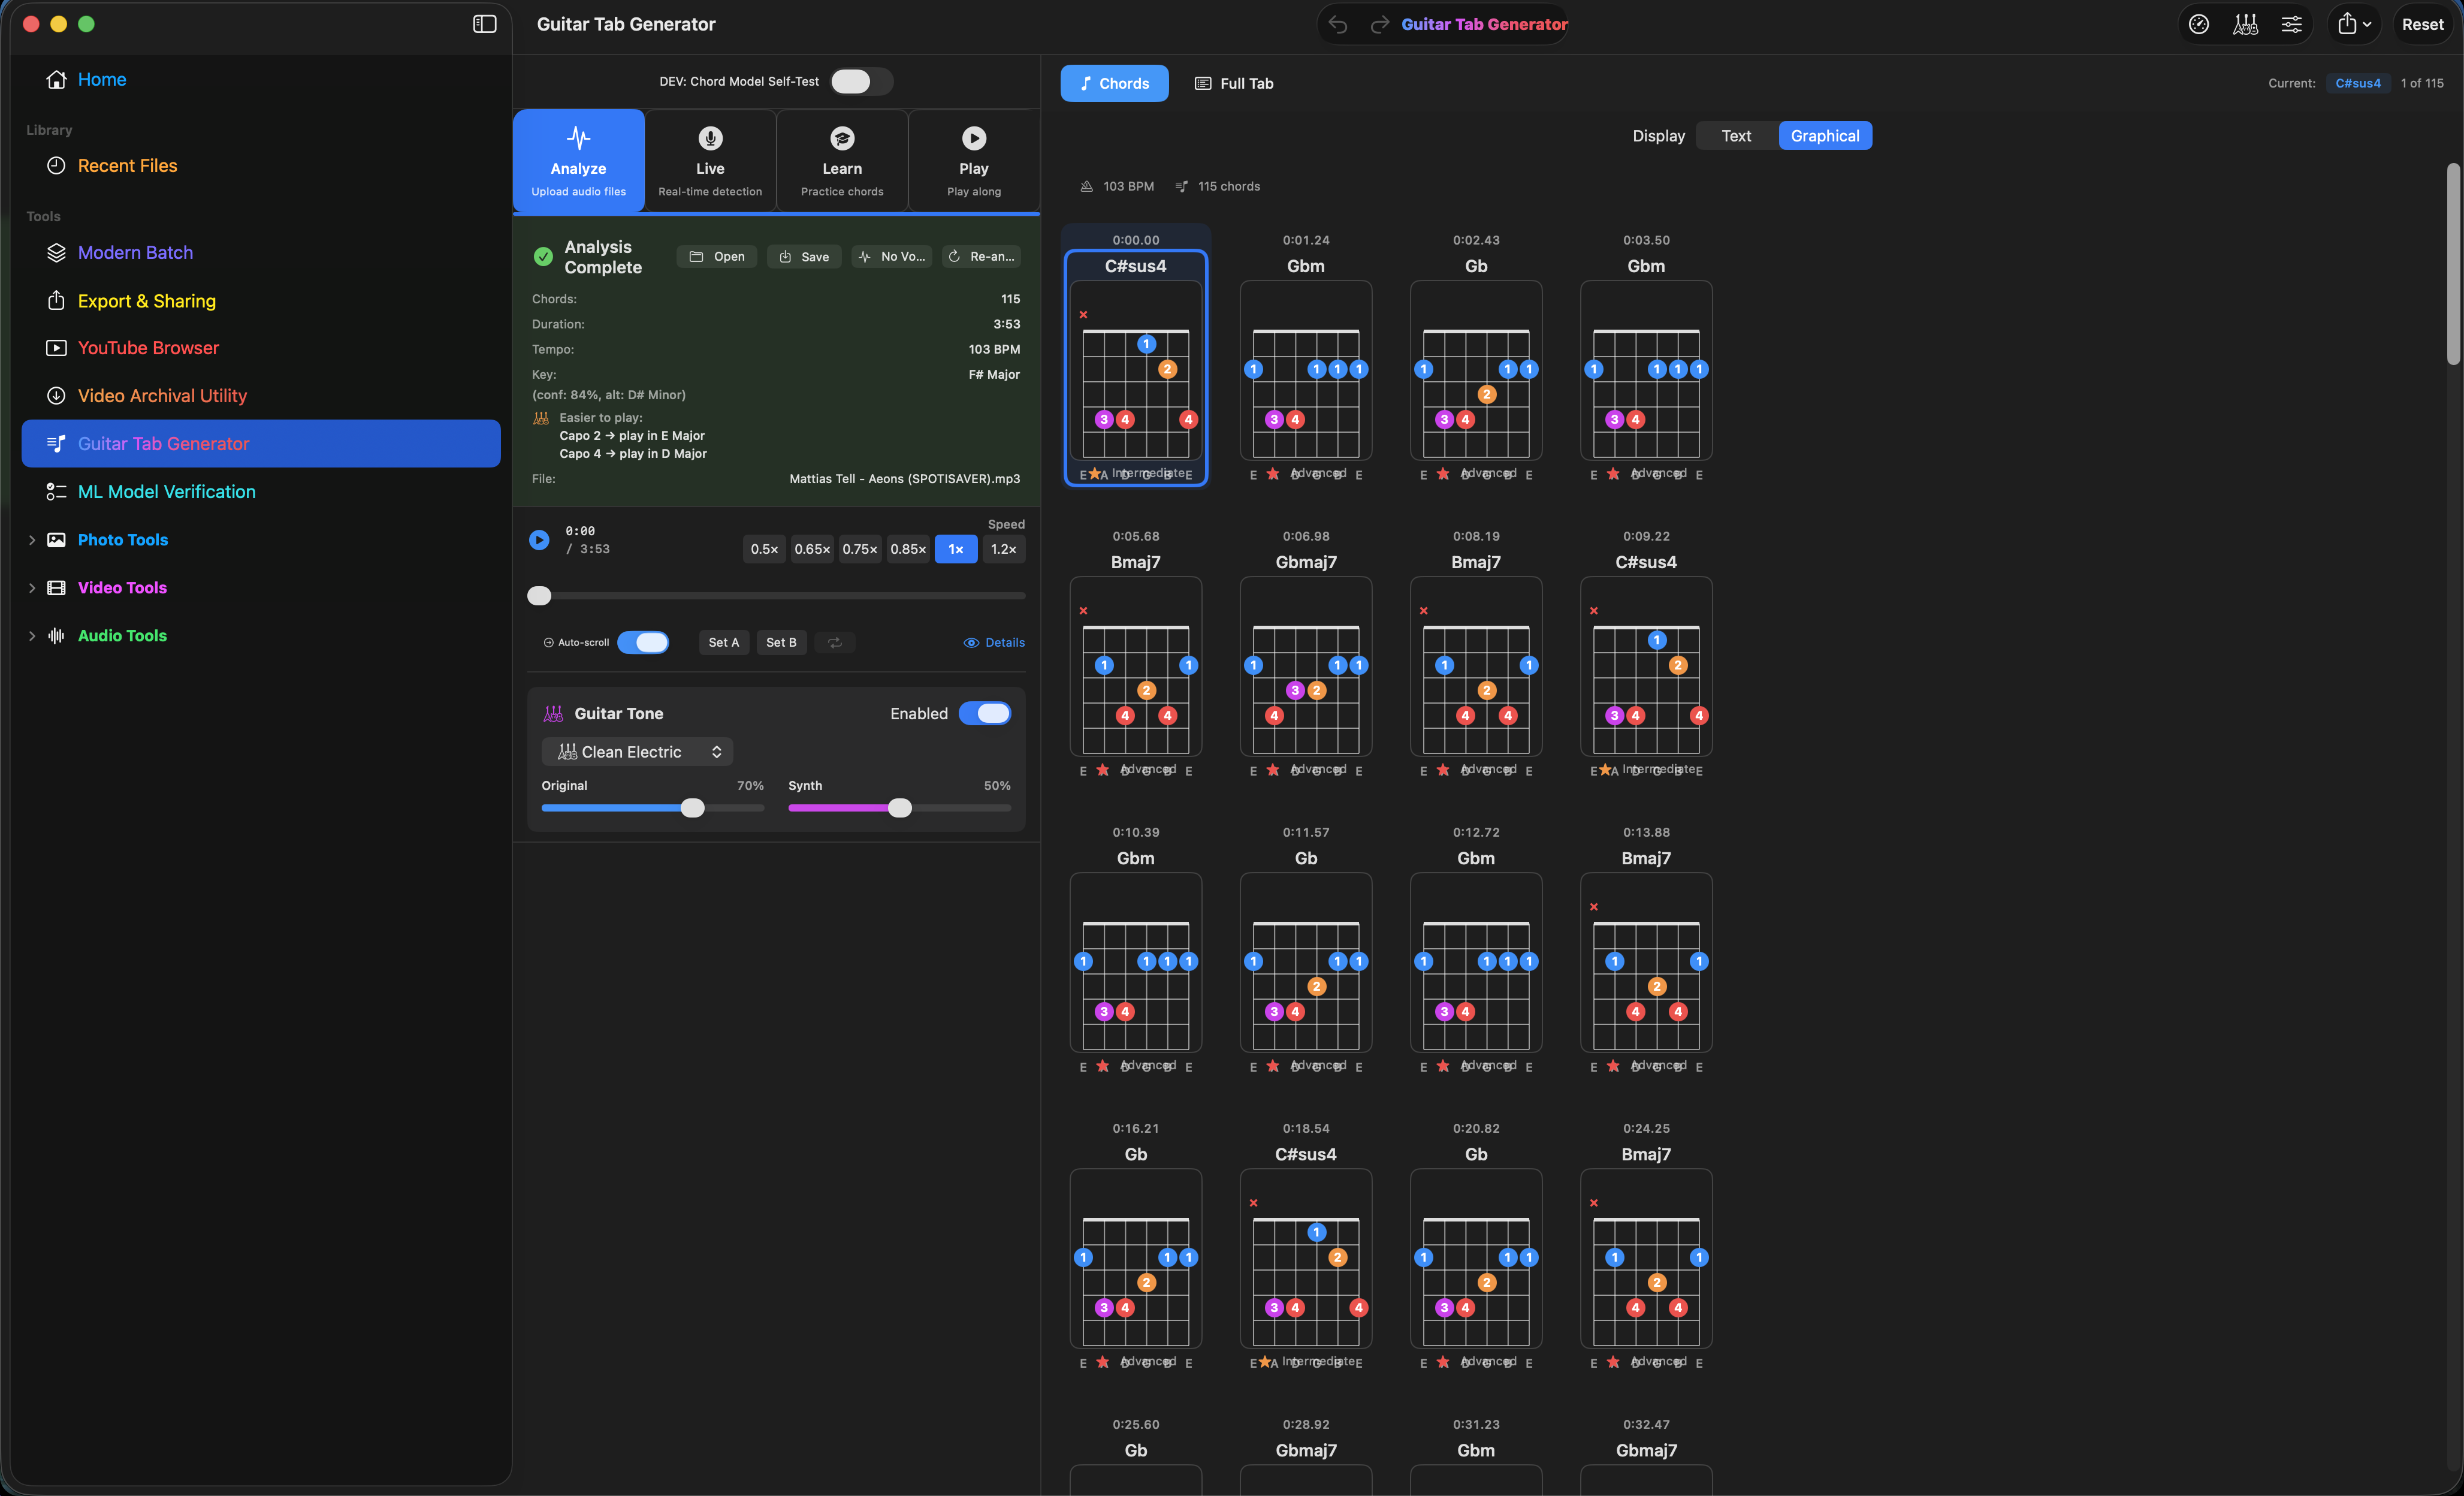Switch Display mode to Text

[x=1736, y=135]
